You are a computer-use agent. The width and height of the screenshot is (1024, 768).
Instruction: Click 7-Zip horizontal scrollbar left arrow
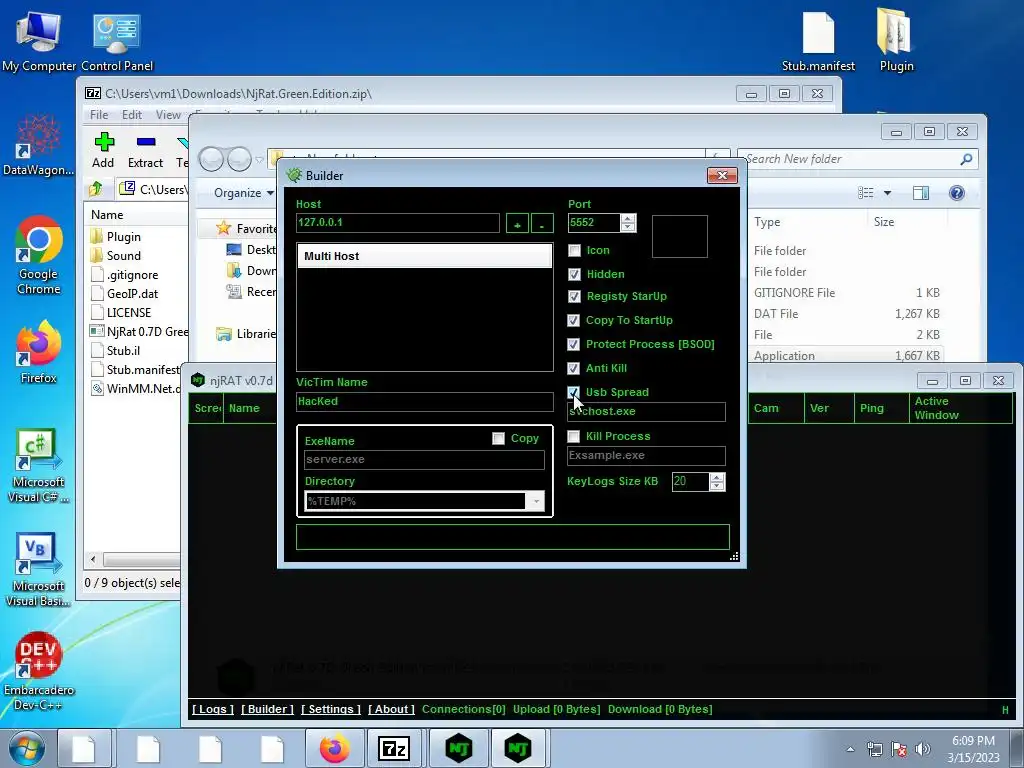pos(93,560)
